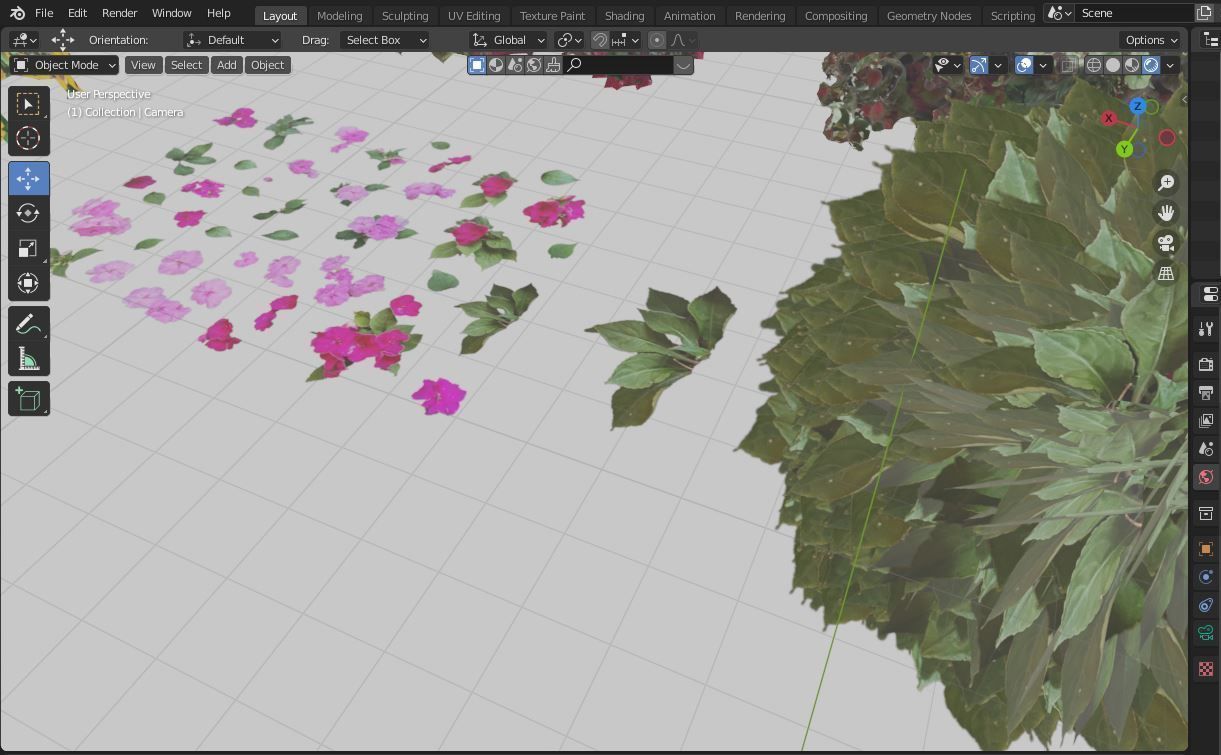Click the pan view hand icon
Image resolution: width=1221 pixels, height=755 pixels.
click(1166, 212)
